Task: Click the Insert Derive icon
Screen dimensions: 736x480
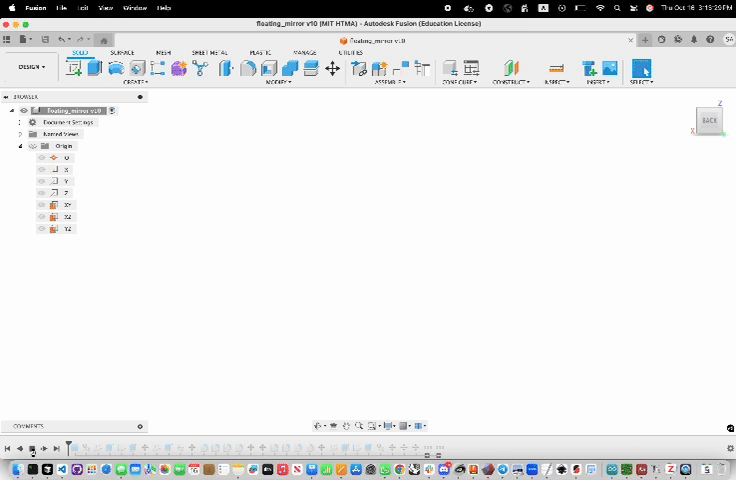Action: tap(589, 69)
